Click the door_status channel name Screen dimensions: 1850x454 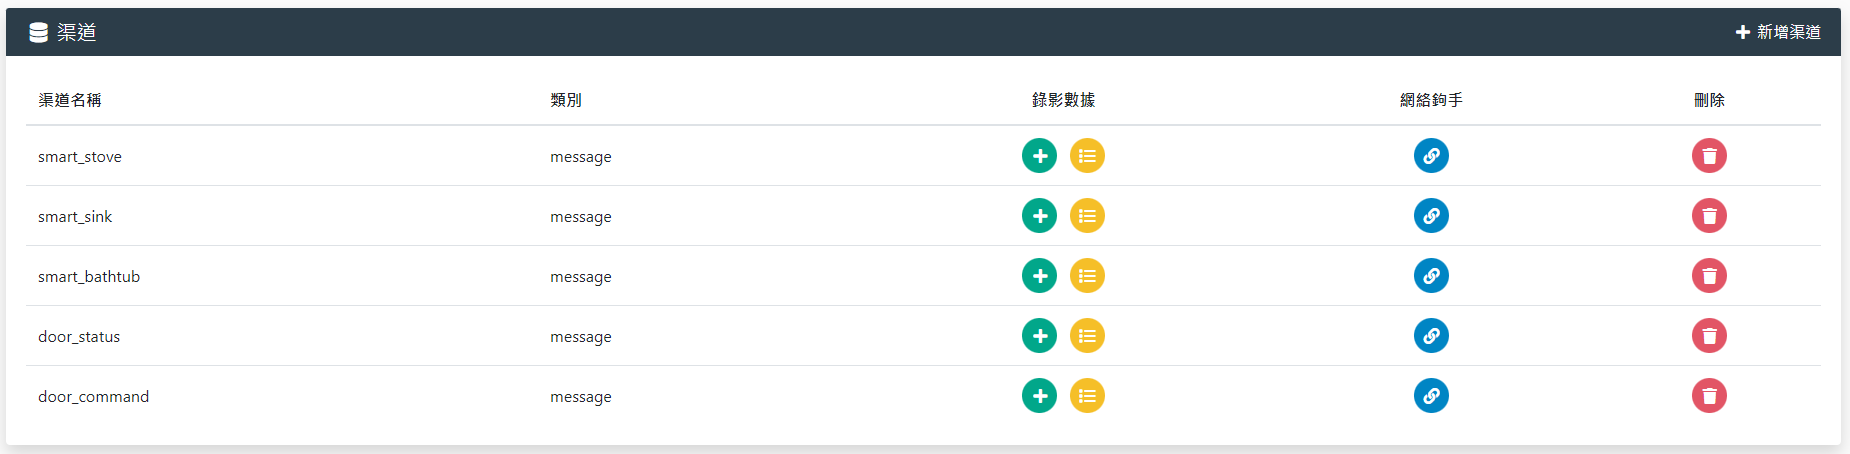79,337
